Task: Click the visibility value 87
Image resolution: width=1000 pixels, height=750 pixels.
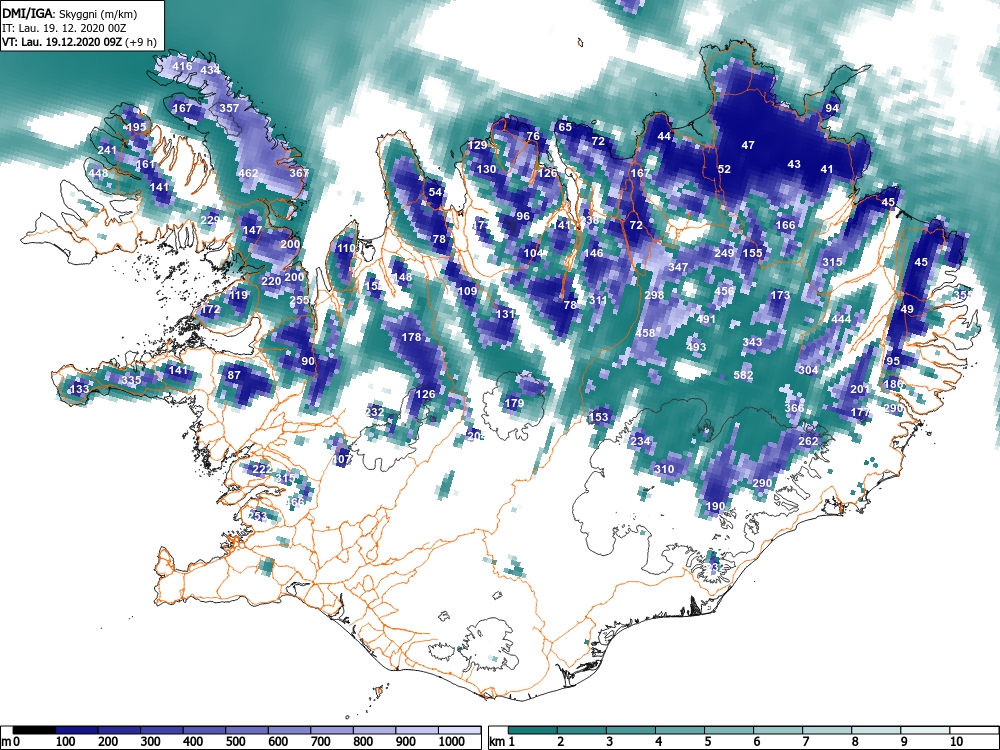Action: click(234, 375)
